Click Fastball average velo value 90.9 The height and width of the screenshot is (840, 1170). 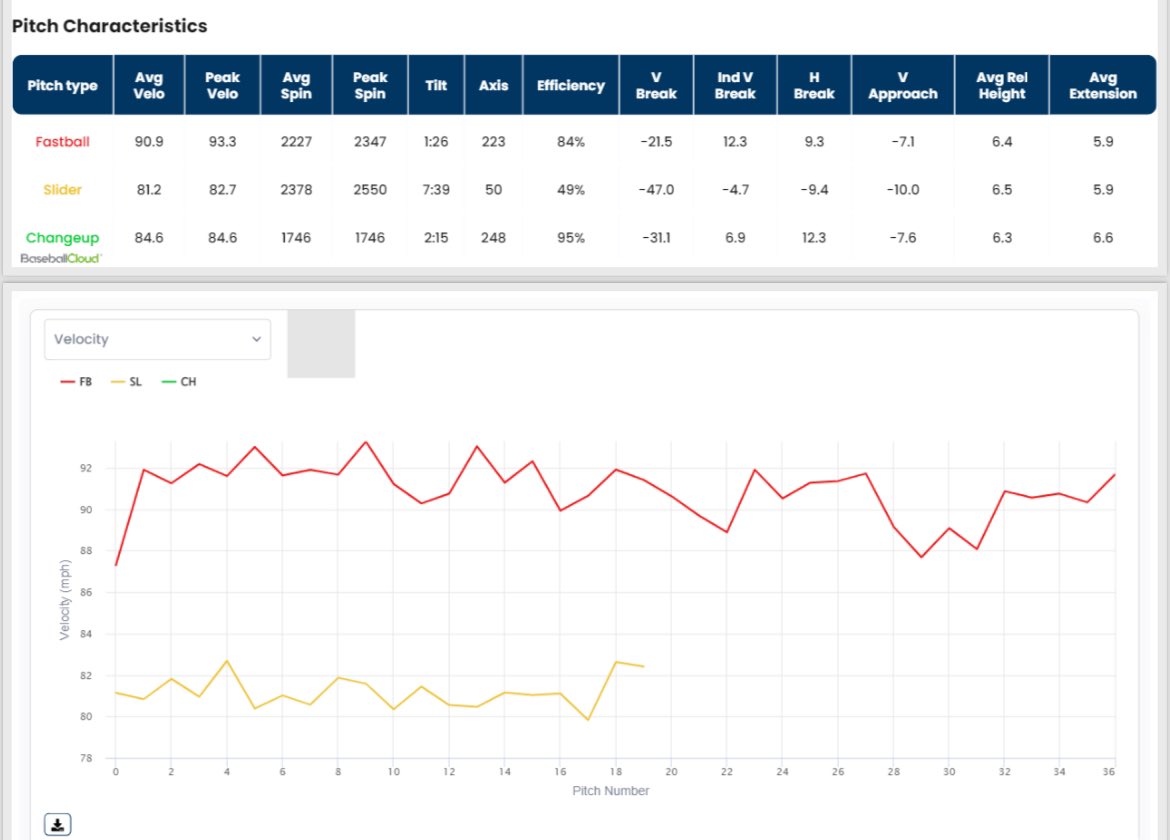click(x=148, y=142)
